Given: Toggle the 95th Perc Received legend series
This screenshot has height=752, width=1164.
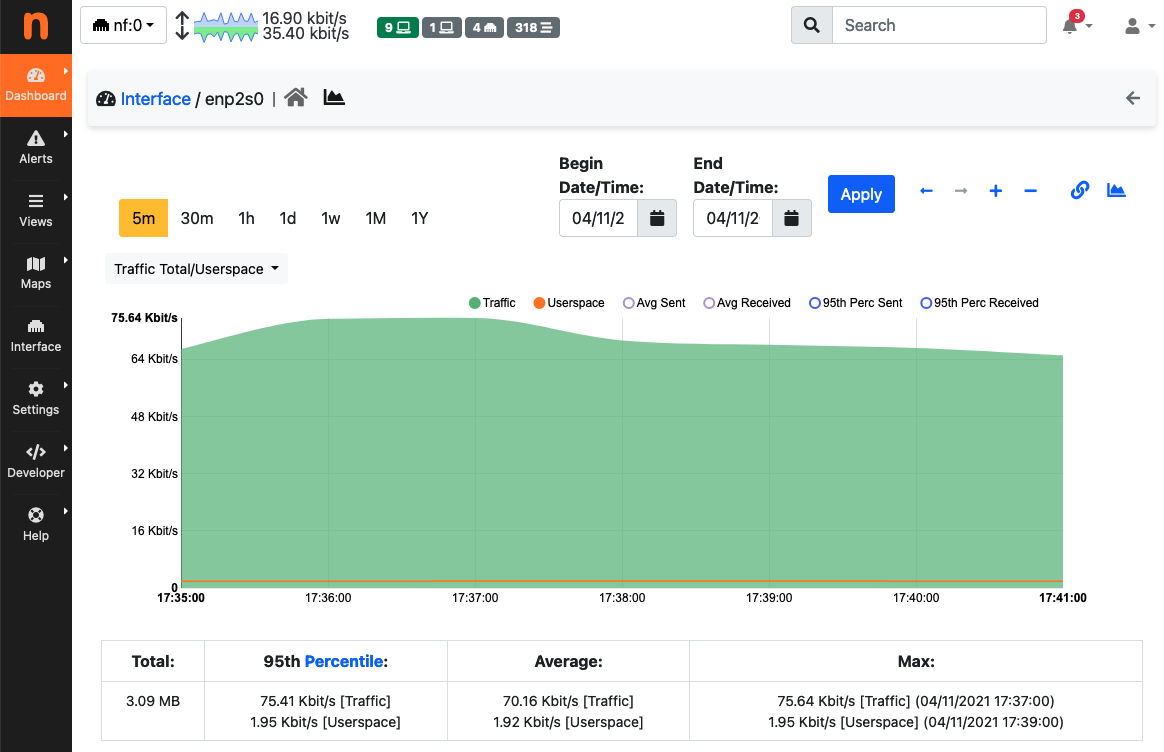Looking at the screenshot, I should pos(979,303).
